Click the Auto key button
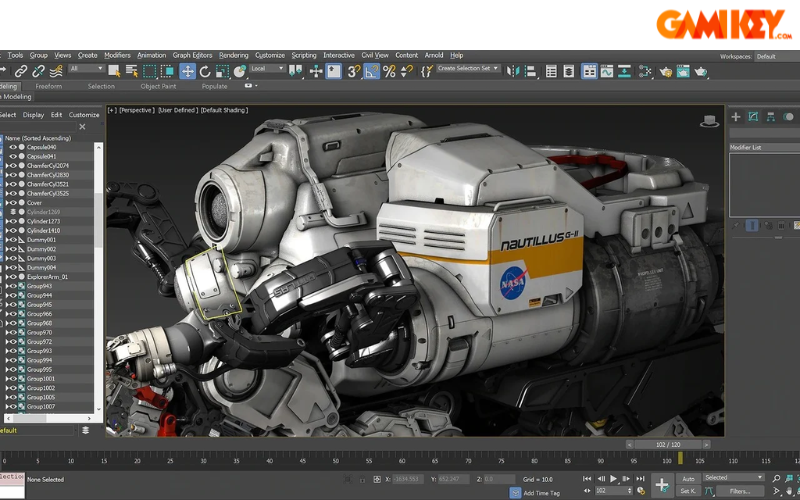 (688, 479)
